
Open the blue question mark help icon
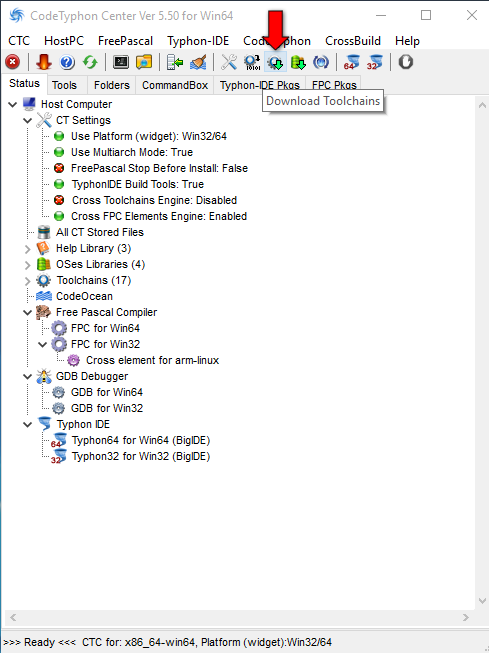[x=67, y=62]
